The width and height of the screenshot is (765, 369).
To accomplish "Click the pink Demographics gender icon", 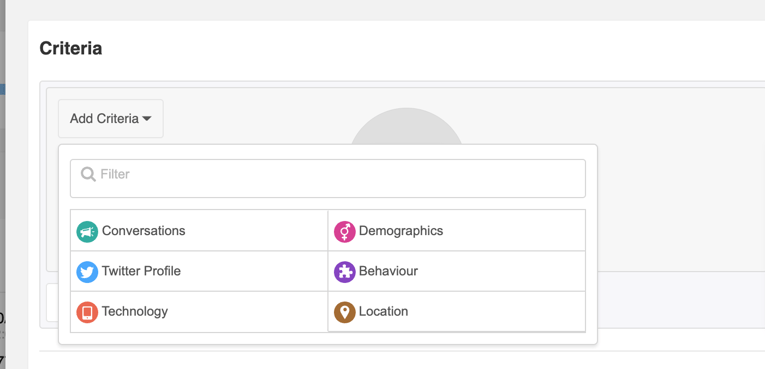I will click(344, 231).
